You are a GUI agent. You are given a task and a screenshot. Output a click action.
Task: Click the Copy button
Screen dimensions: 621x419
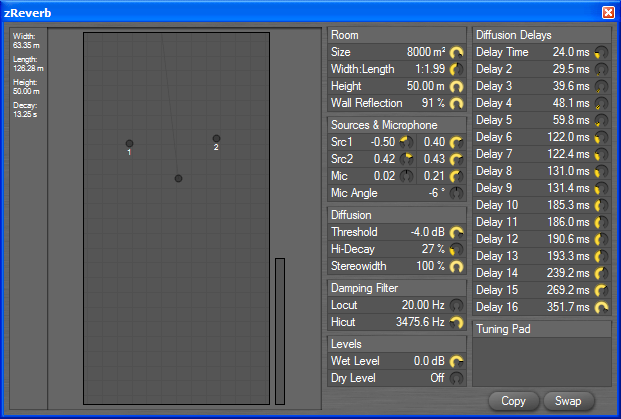[514, 401]
